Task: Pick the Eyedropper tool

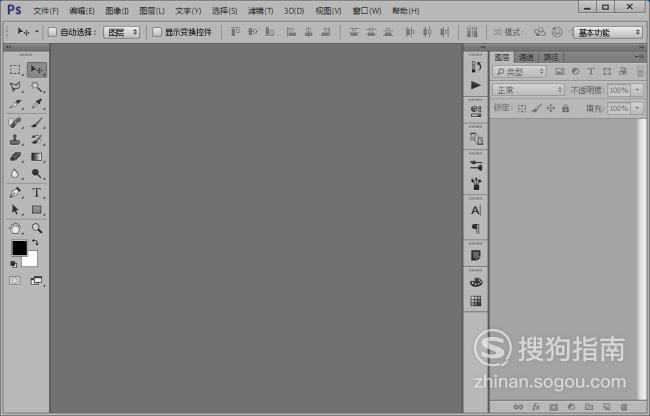Action: [37, 105]
